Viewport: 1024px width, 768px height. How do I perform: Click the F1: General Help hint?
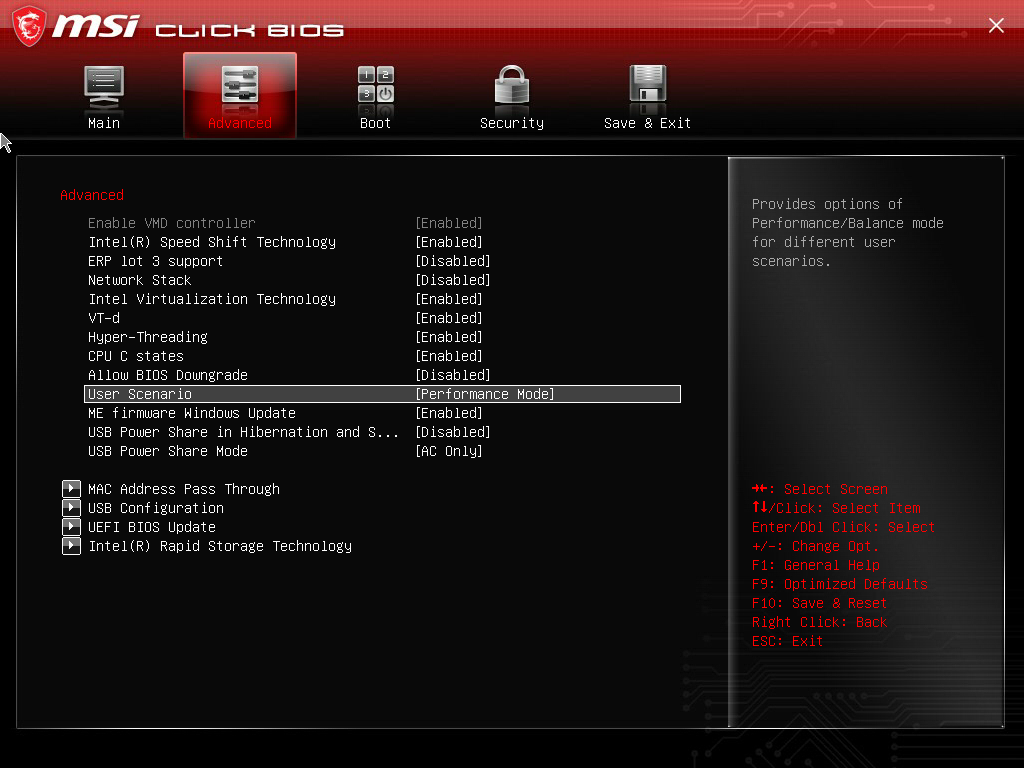[x=815, y=565]
